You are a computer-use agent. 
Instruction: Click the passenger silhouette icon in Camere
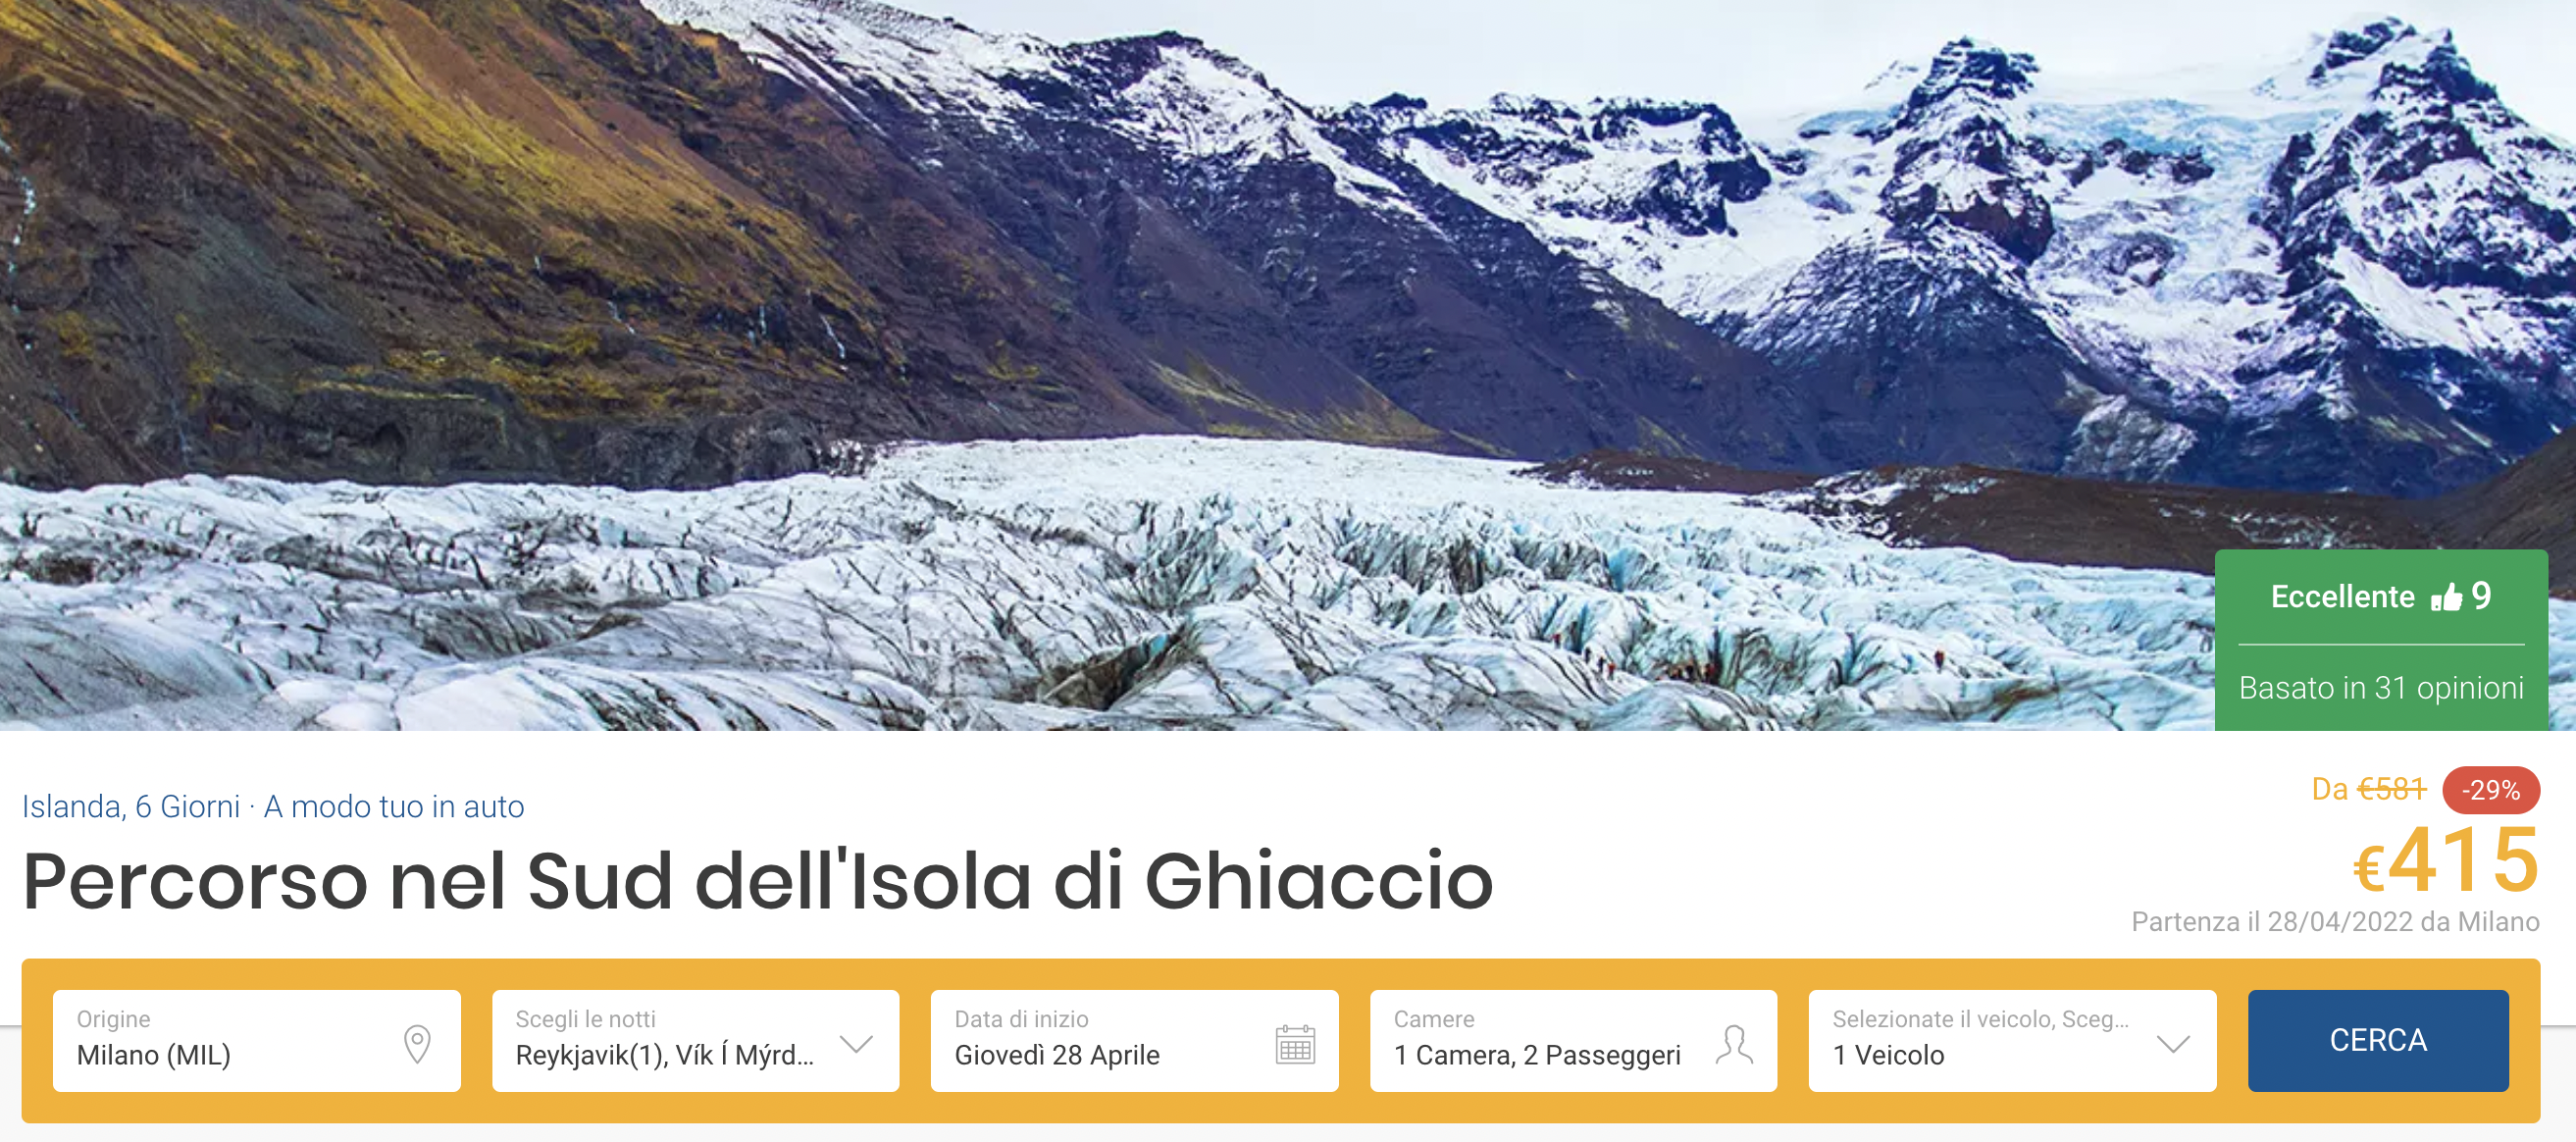pyautogui.click(x=1734, y=1043)
